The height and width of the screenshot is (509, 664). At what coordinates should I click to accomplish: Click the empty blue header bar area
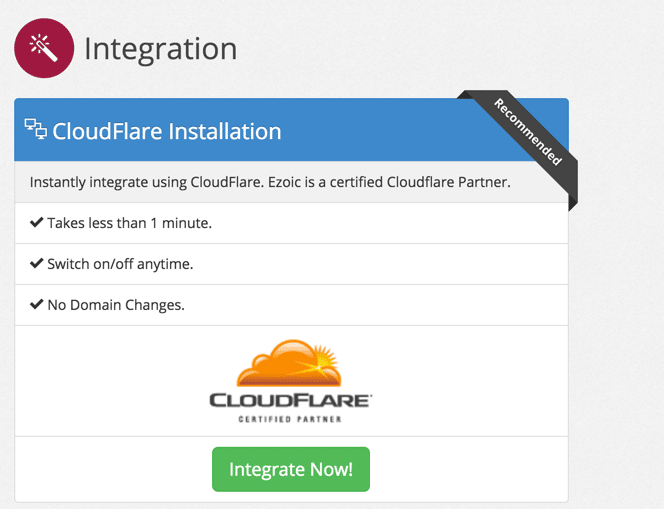click(380, 131)
